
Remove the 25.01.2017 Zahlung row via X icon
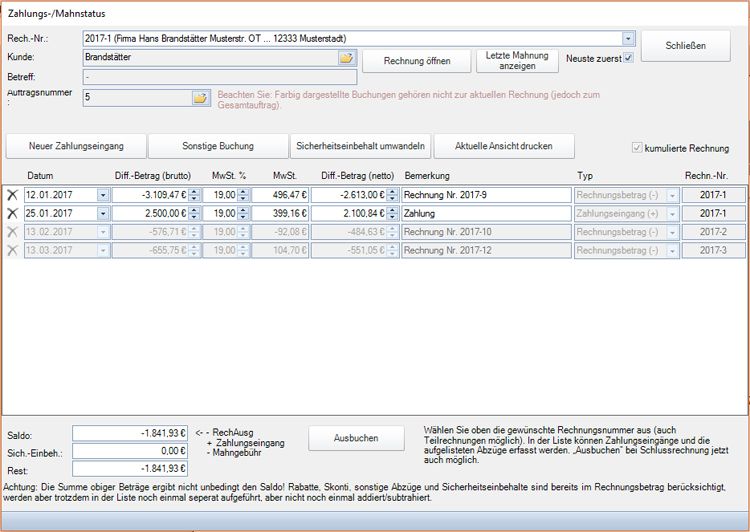(x=13, y=213)
